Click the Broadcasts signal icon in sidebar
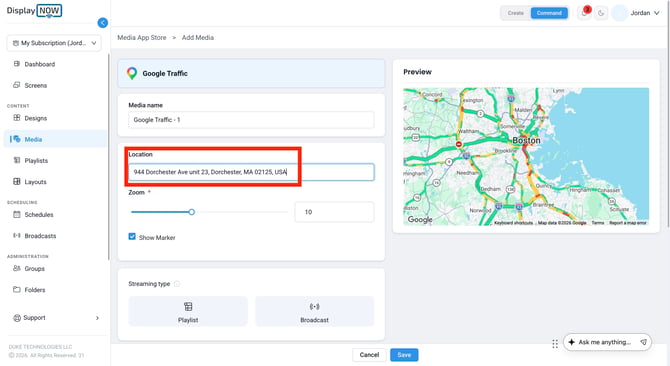The image size is (670, 366). (17, 236)
